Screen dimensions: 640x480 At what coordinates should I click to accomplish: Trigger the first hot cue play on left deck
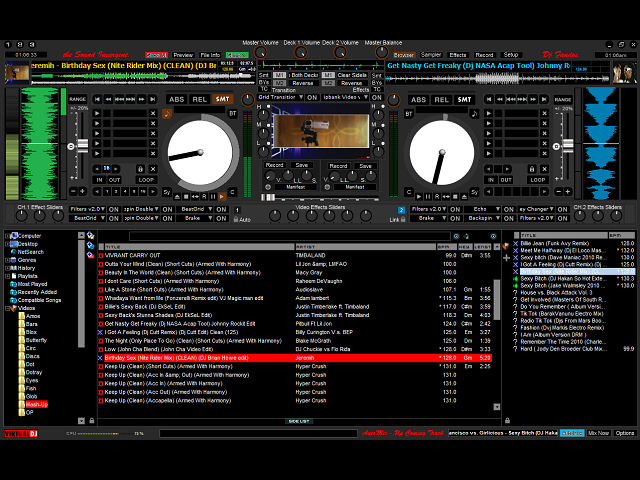tap(97, 113)
